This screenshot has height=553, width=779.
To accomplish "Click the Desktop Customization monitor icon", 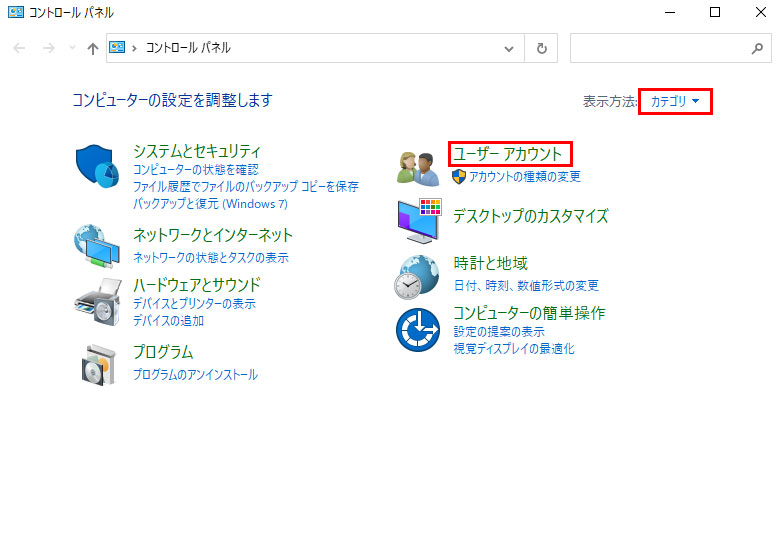I will click(x=419, y=221).
